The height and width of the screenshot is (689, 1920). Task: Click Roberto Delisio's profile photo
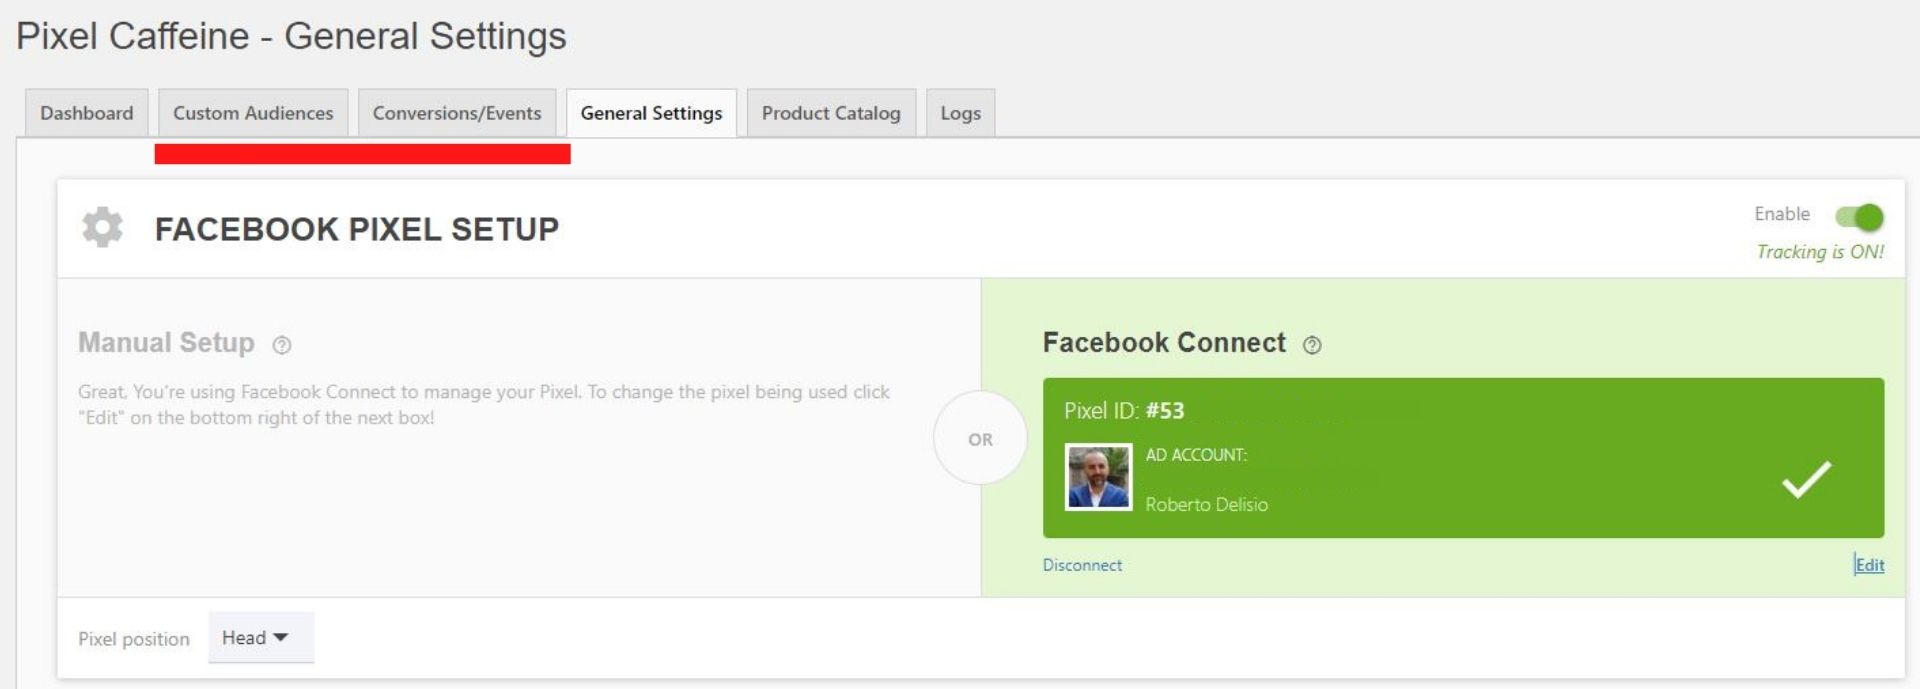pos(1098,477)
